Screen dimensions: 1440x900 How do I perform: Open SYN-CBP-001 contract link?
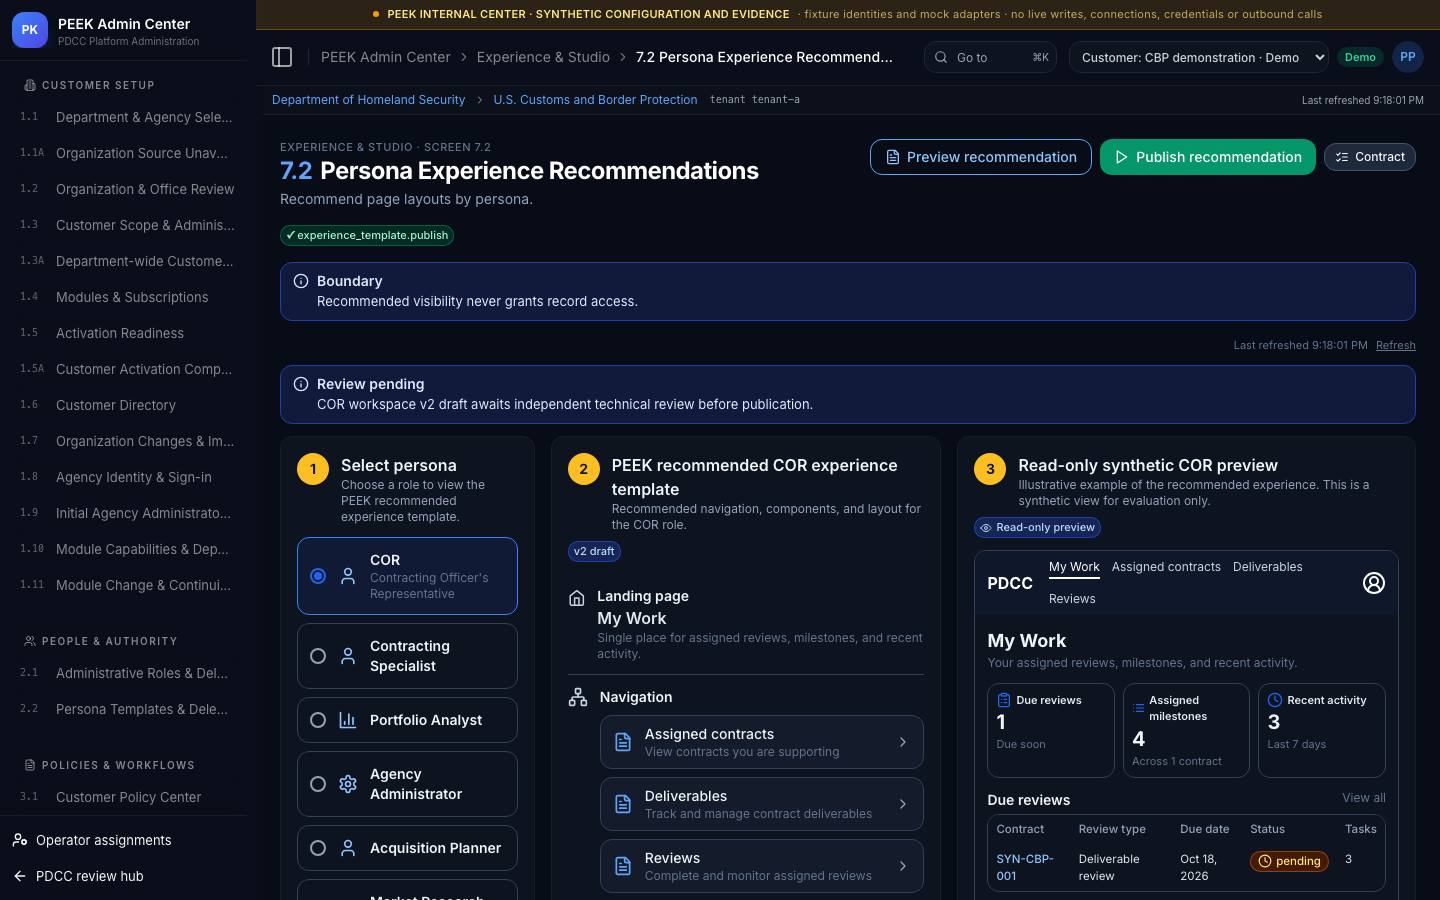pyautogui.click(x=1024, y=868)
